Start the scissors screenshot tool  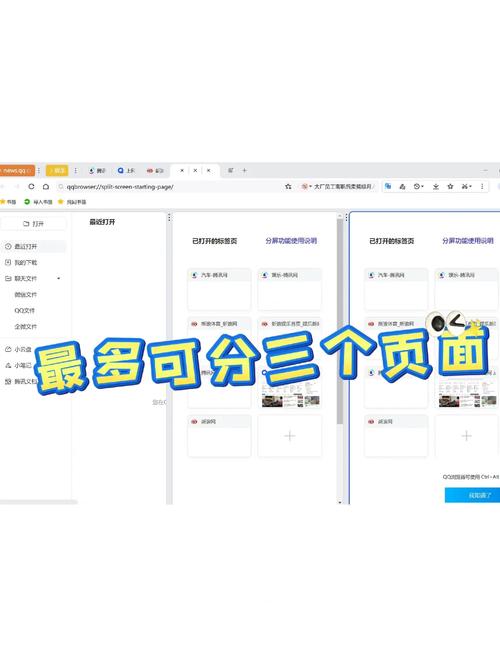(465, 187)
